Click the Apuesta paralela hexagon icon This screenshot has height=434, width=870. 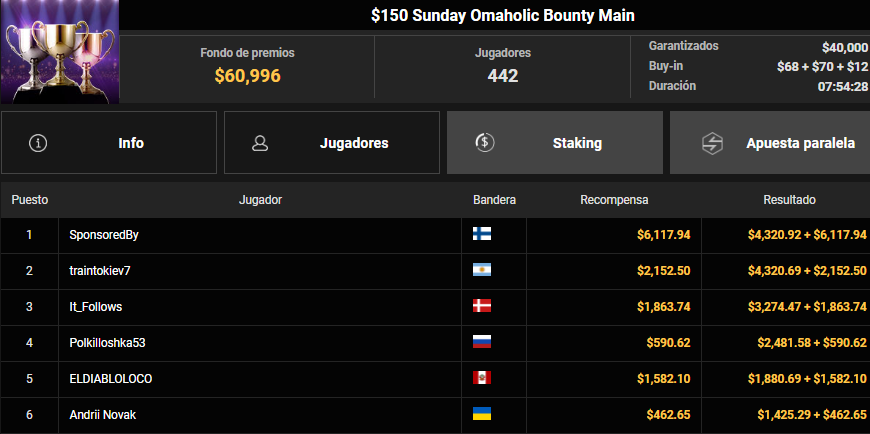click(712, 143)
